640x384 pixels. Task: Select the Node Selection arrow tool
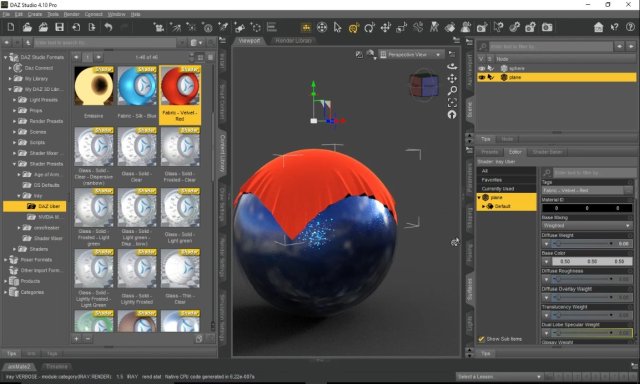(337, 27)
